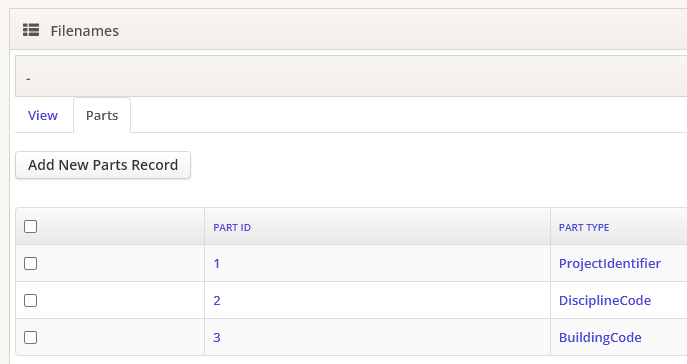The height and width of the screenshot is (364, 687).
Task: Tick the checkbox in DisciplineCode row
Action: click(x=30, y=300)
